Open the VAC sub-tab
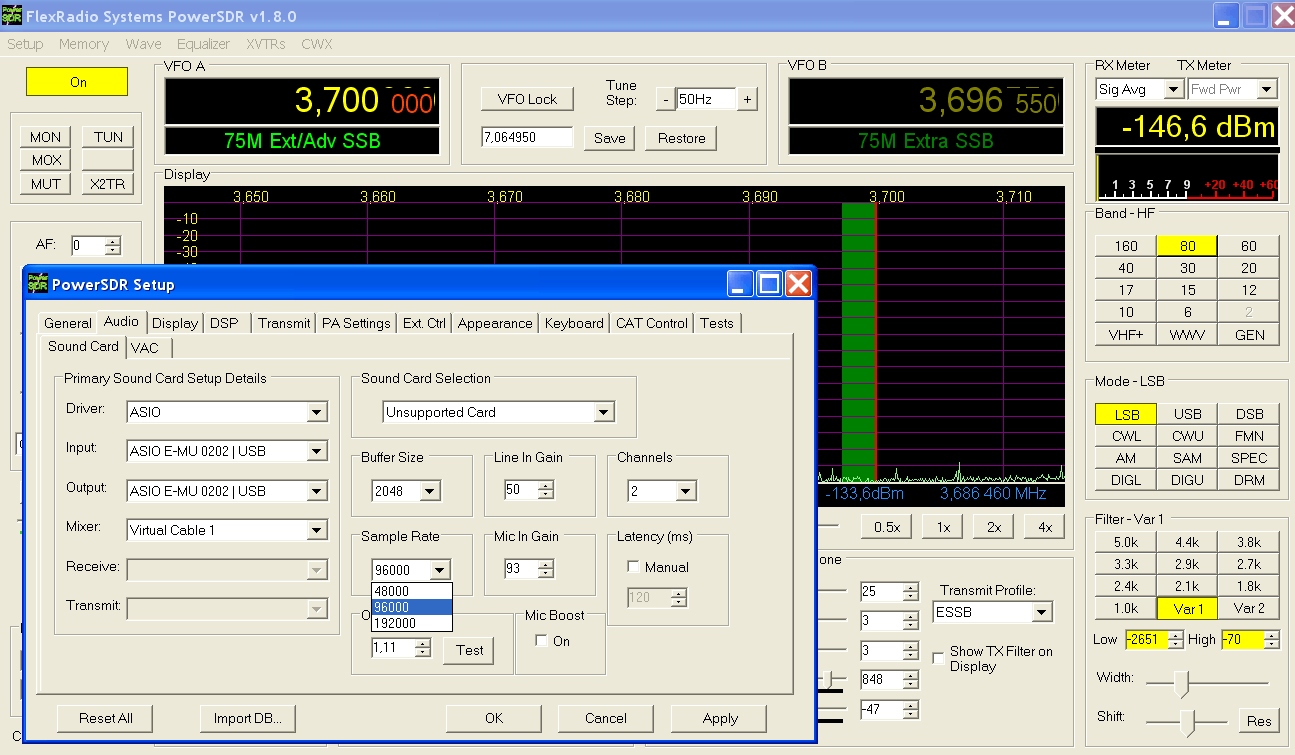This screenshot has height=755, width=1295. 145,347
